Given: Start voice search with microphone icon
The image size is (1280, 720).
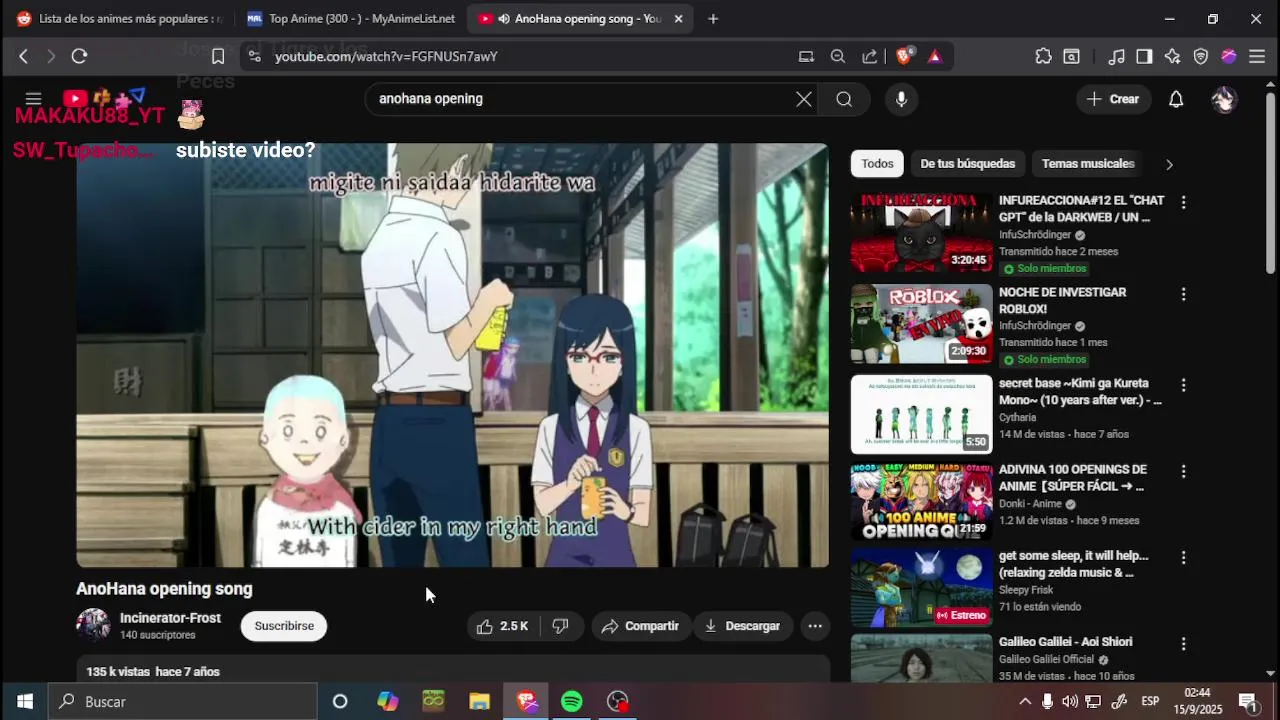Looking at the screenshot, I should point(901,99).
